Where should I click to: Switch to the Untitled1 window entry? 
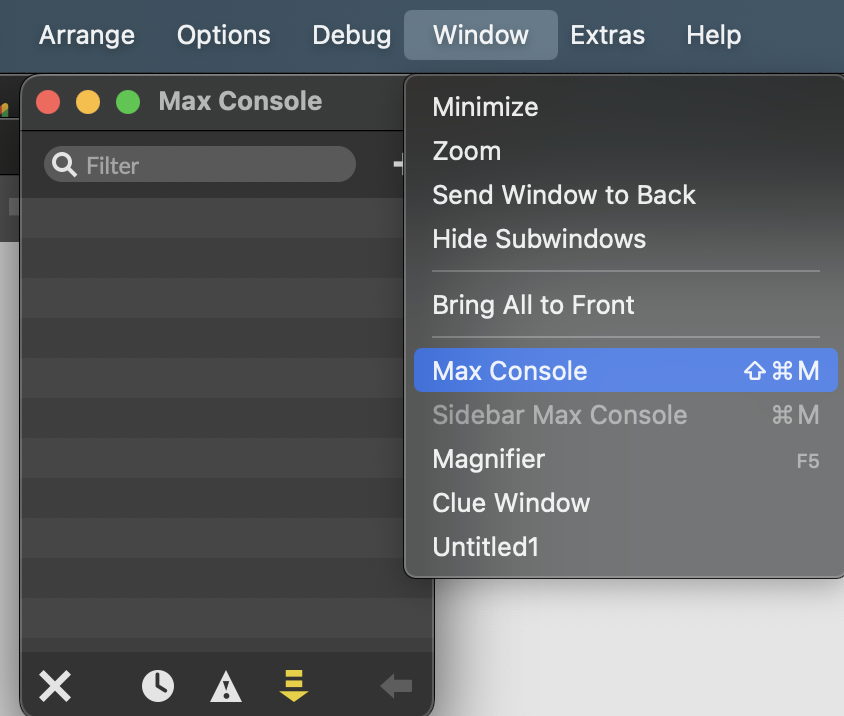[x=485, y=547]
